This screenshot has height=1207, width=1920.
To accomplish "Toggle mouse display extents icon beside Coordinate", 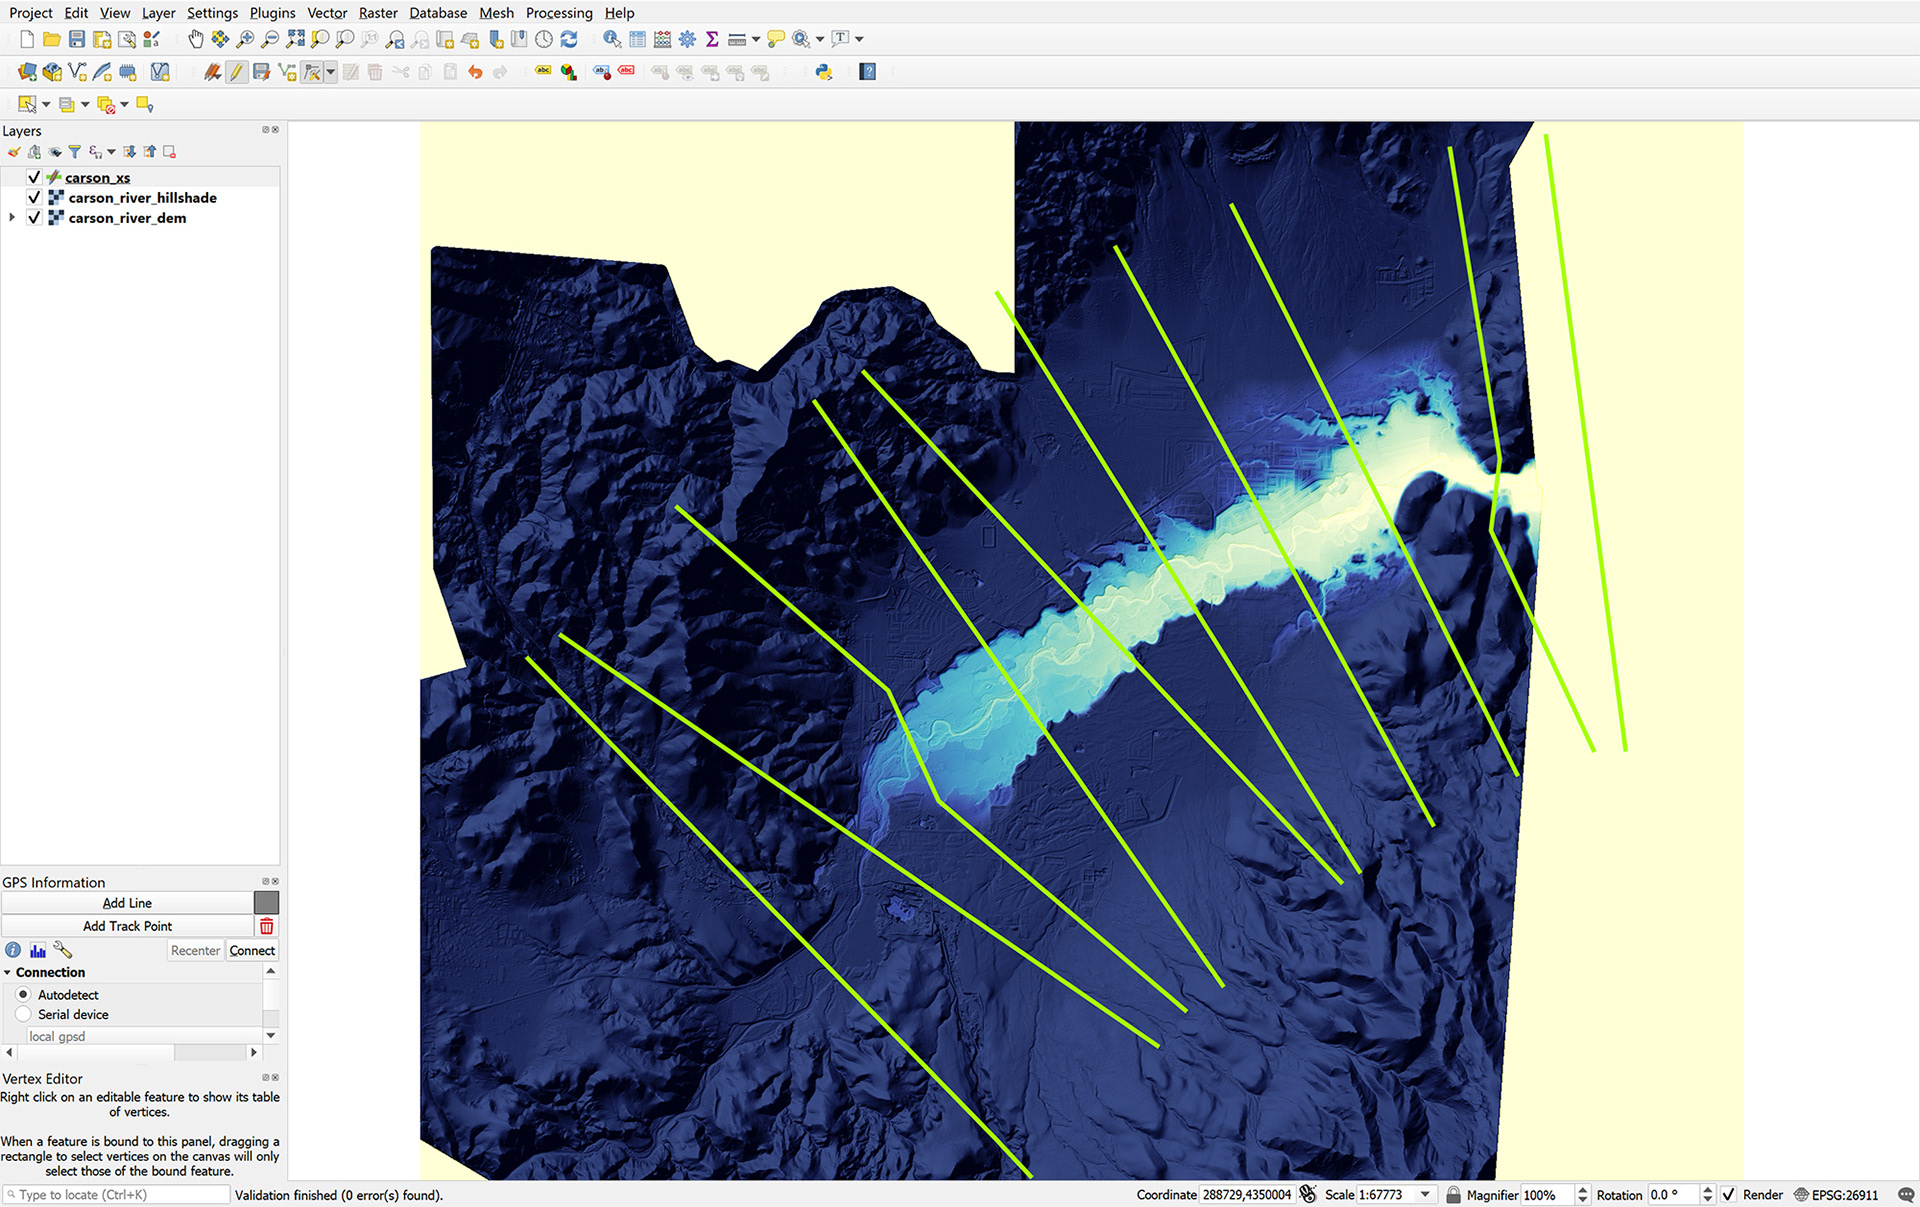I will coord(1308,1194).
